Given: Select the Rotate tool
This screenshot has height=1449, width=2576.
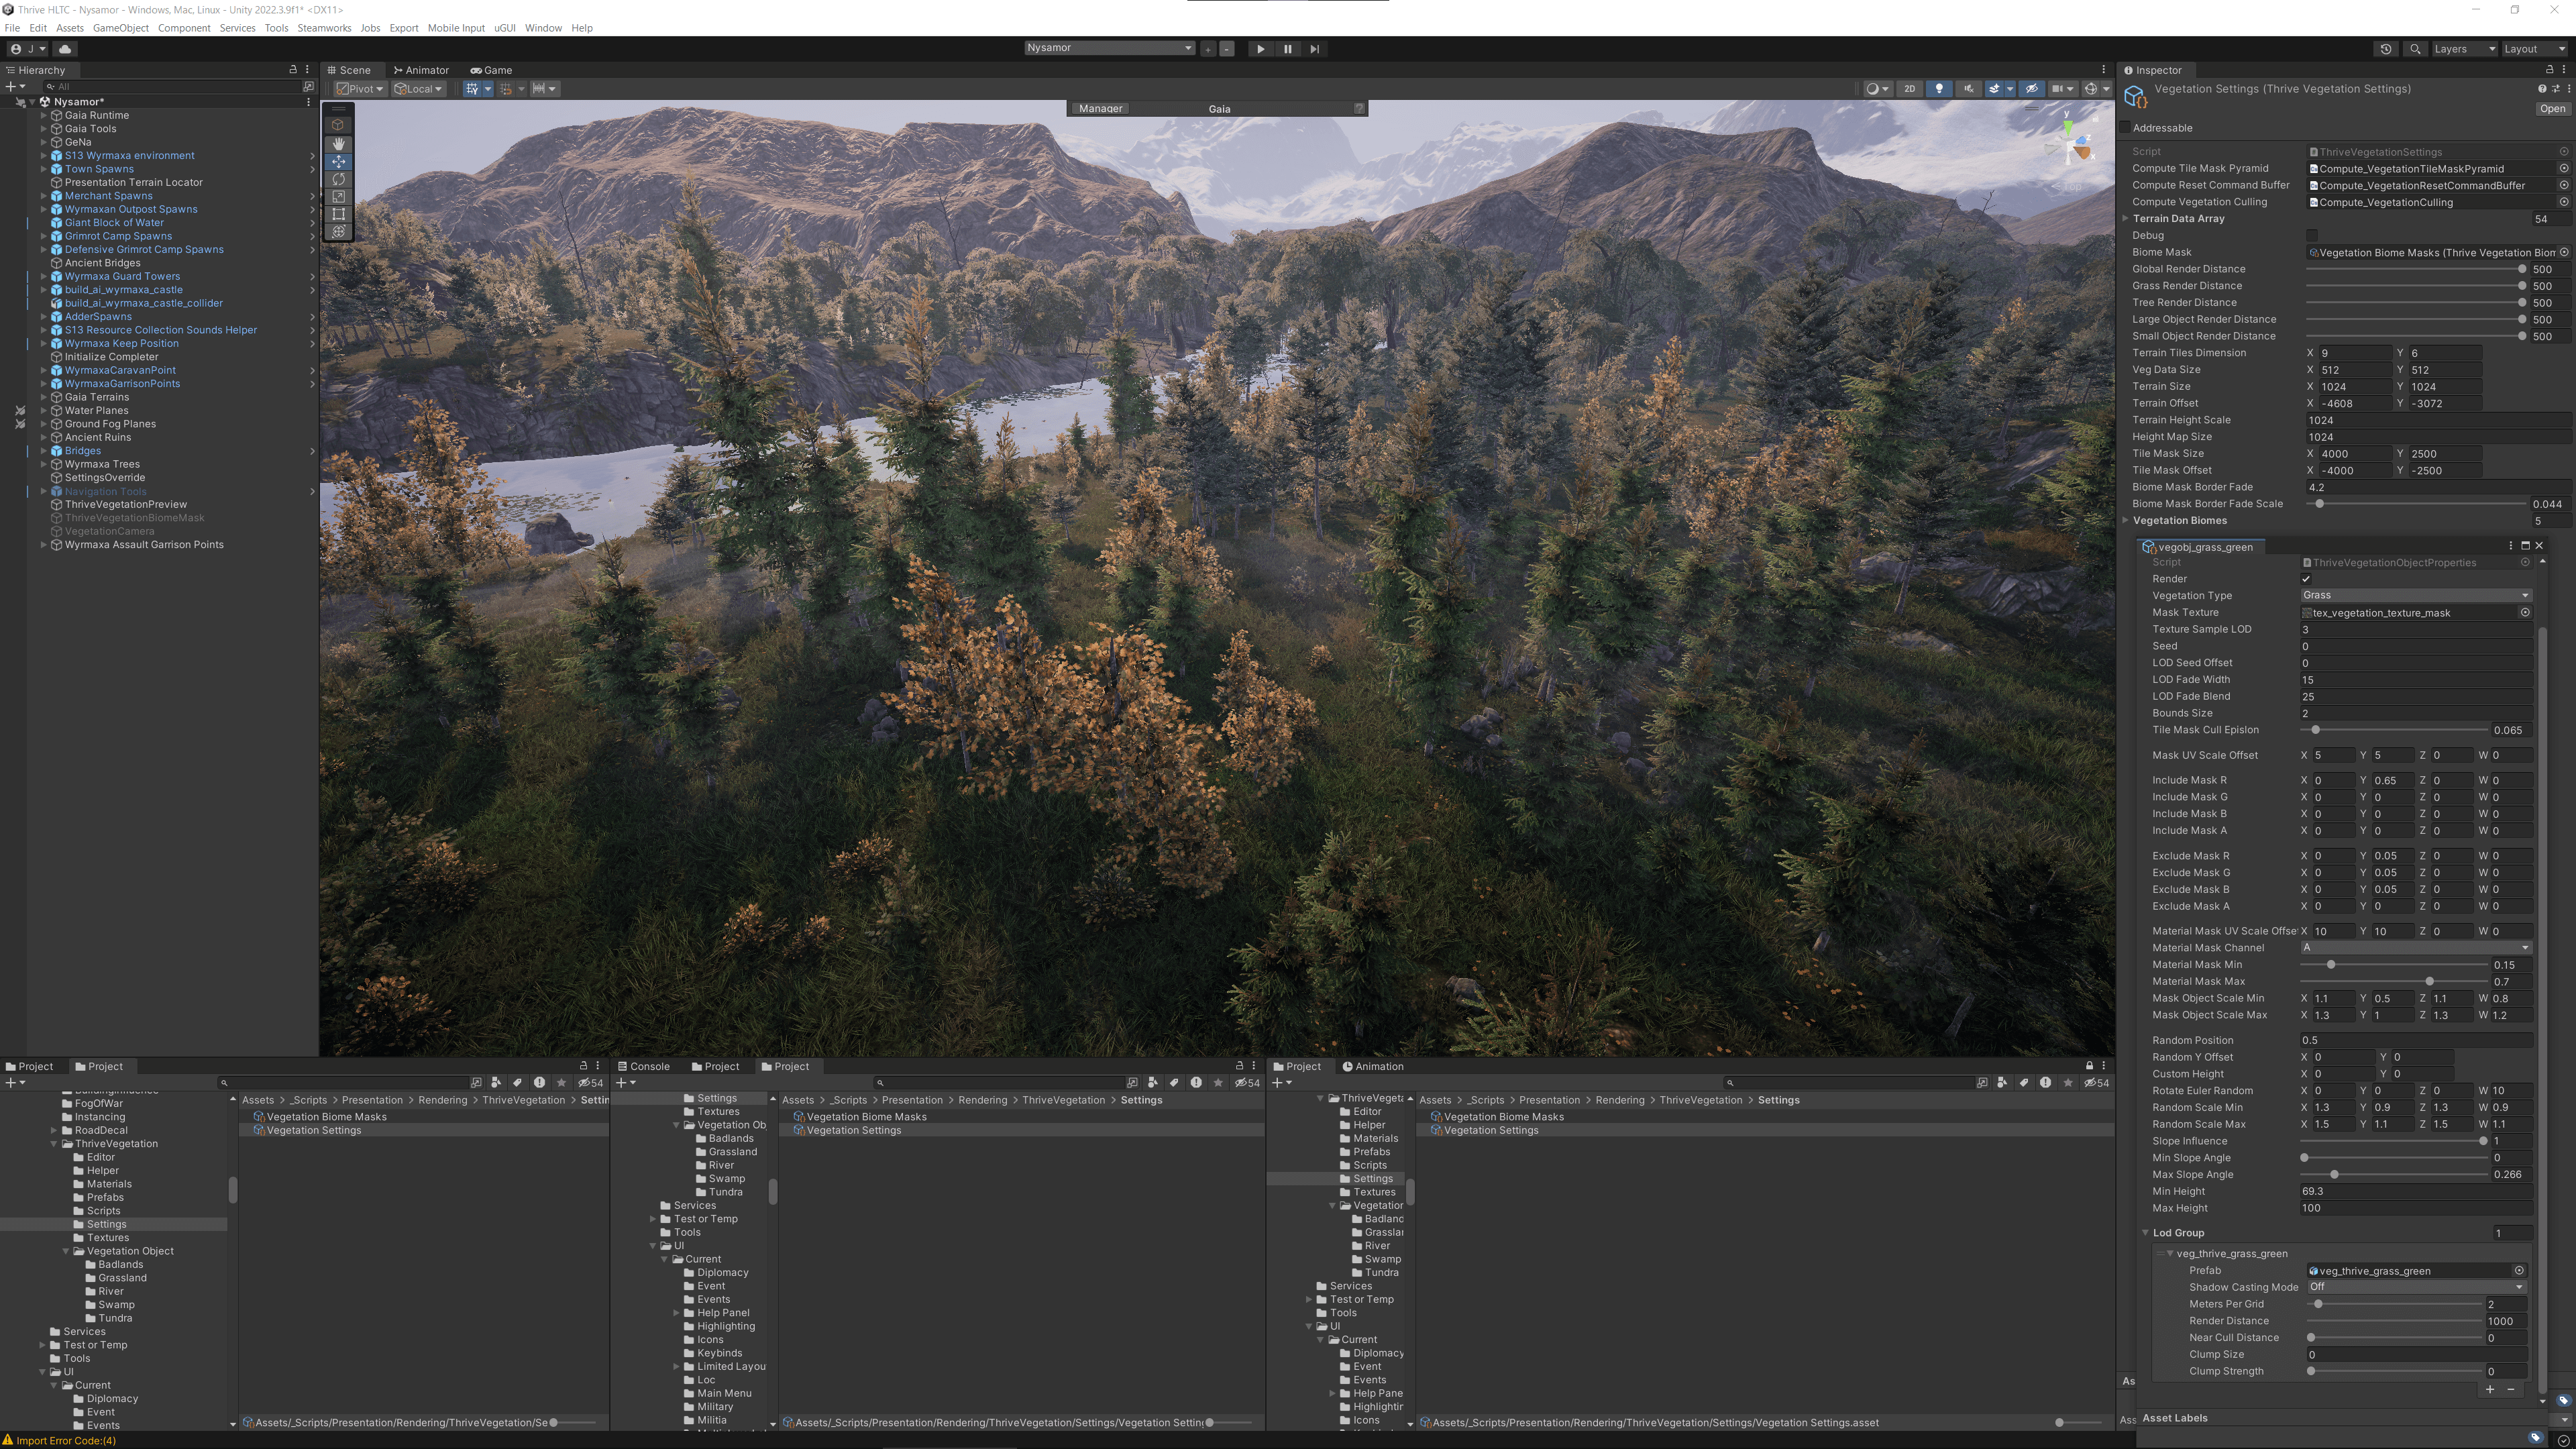Looking at the screenshot, I should [x=338, y=180].
